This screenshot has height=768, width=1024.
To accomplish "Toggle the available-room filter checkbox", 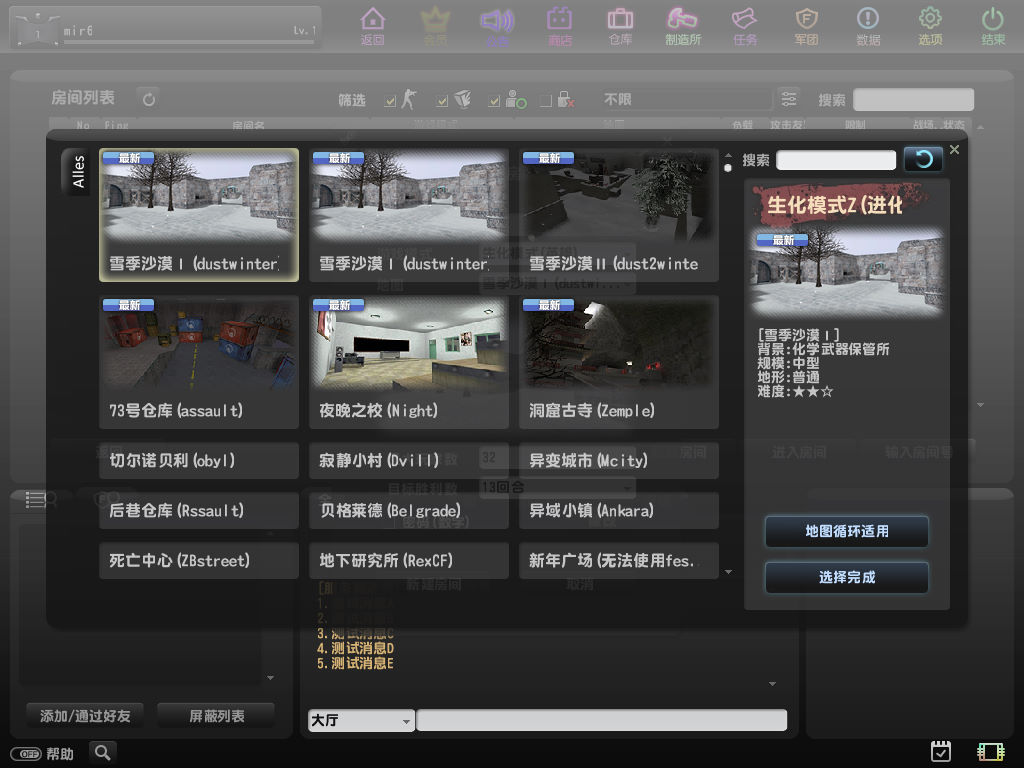I will click(x=494, y=101).
